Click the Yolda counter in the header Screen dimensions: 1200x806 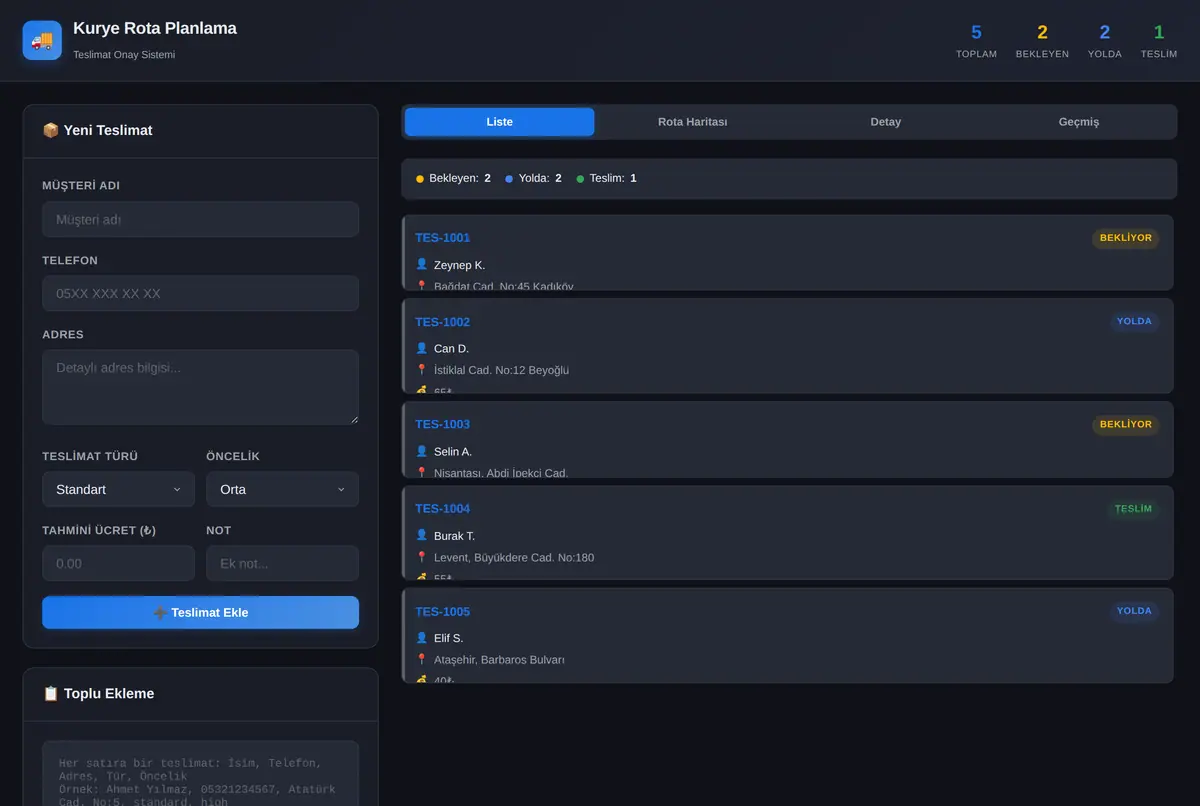click(x=1105, y=41)
